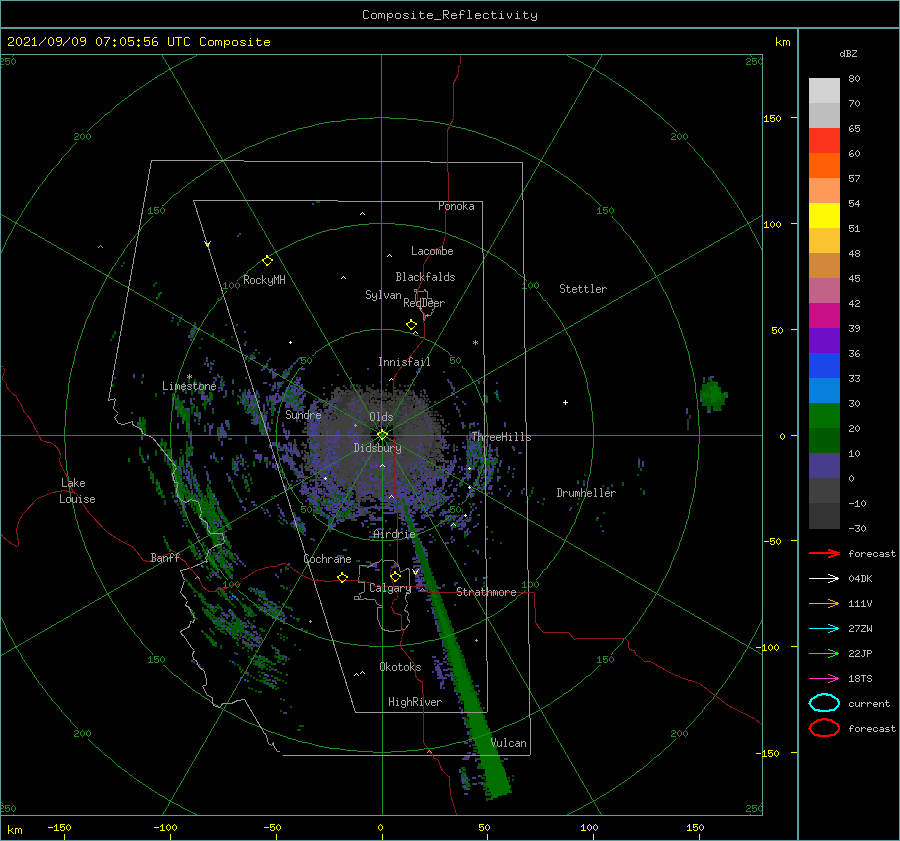The image size is (900, 841).
Task: Click the yellow diamond marker below RedDeer
Action: (x=412, y=325)
